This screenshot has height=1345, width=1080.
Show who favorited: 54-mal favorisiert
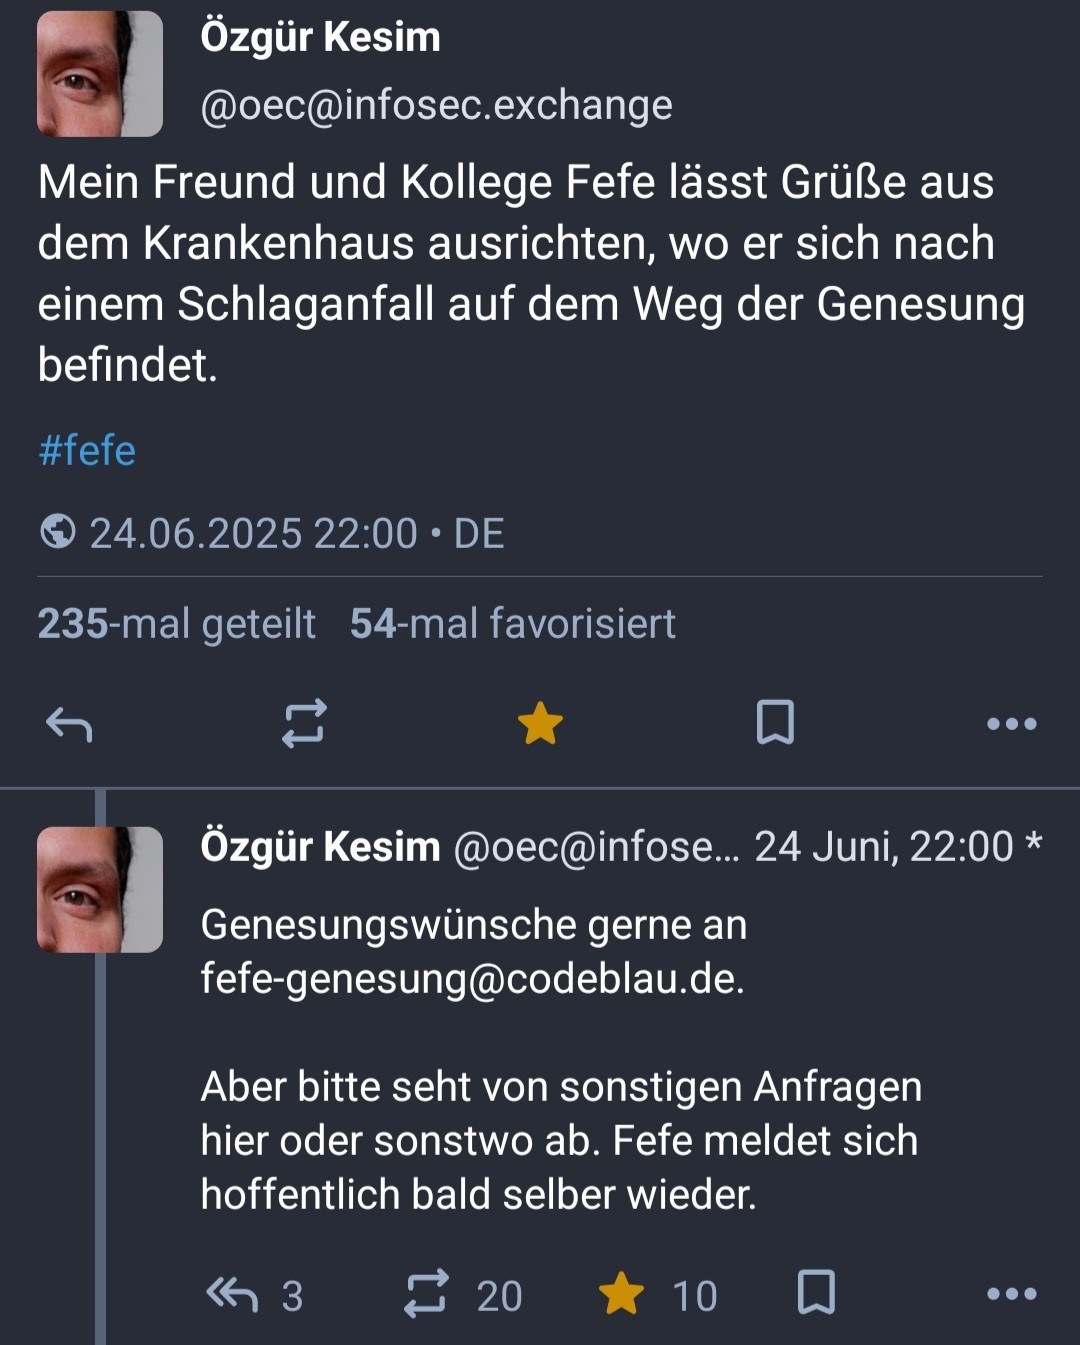[513, 623]
